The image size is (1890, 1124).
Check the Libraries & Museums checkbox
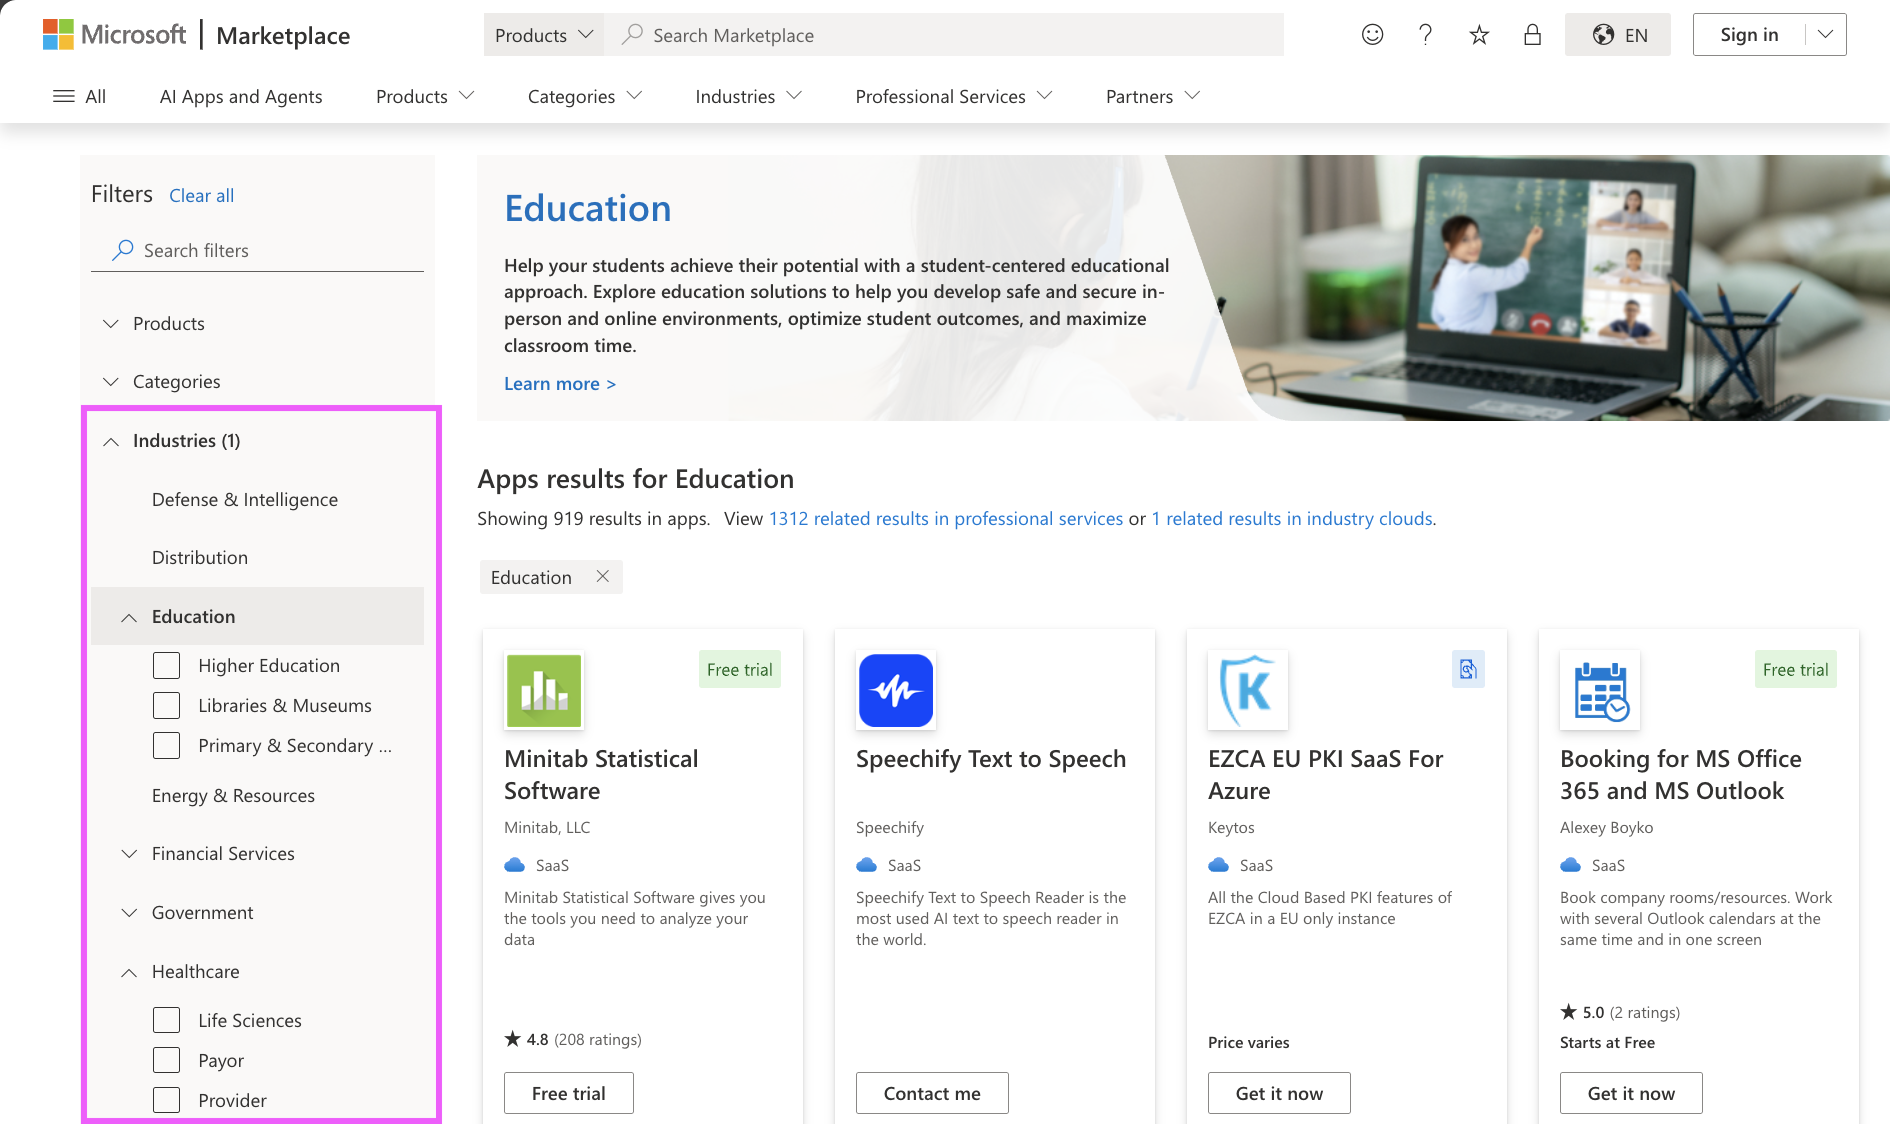coord(166,705)
